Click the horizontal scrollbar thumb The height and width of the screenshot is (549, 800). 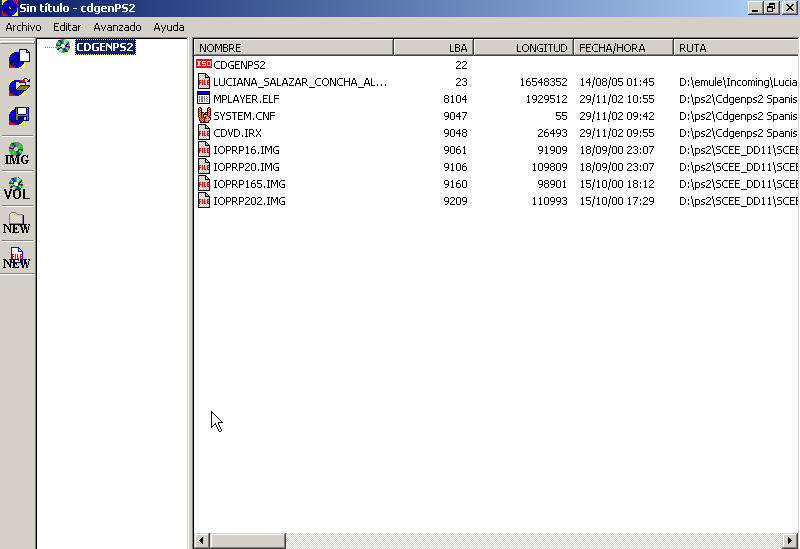coord(248,540)
